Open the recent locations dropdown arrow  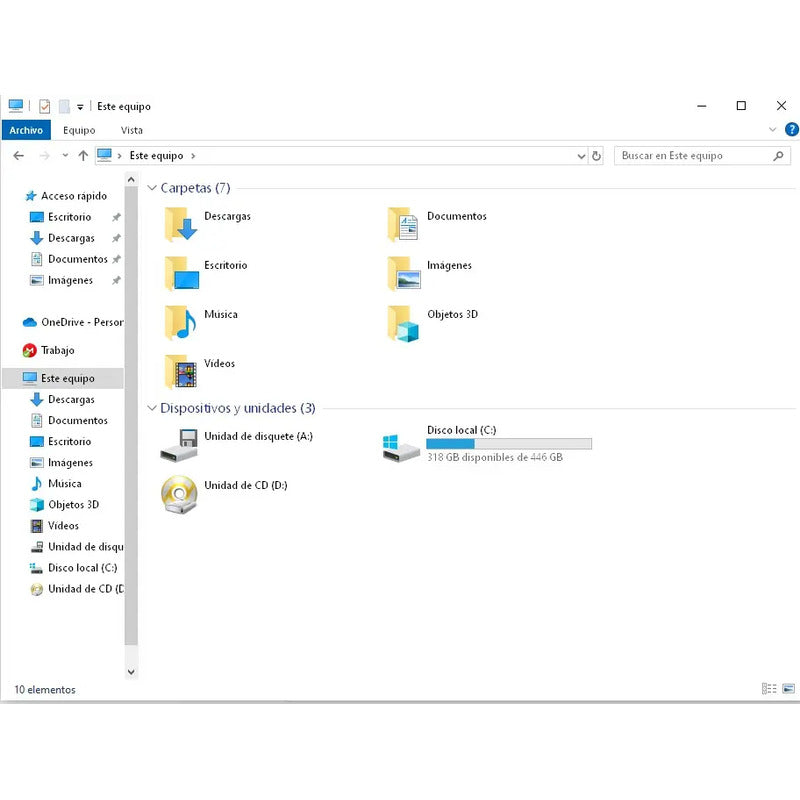pos(65,155)
